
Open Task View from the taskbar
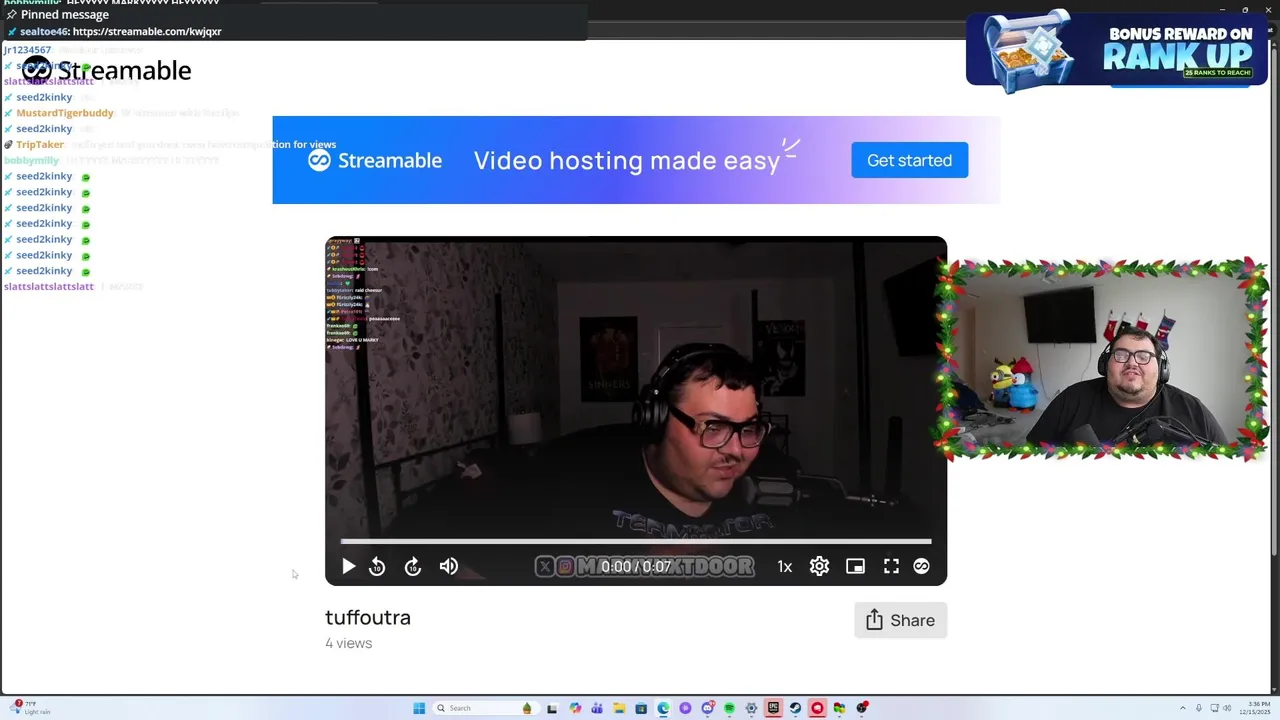tap(552, 708)
